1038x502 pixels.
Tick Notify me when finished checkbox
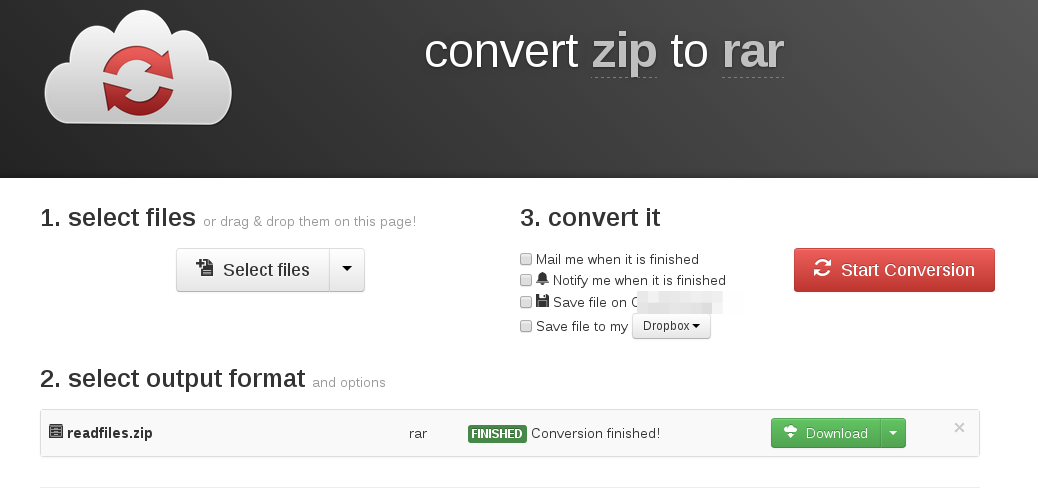click(x=526, y=281)
